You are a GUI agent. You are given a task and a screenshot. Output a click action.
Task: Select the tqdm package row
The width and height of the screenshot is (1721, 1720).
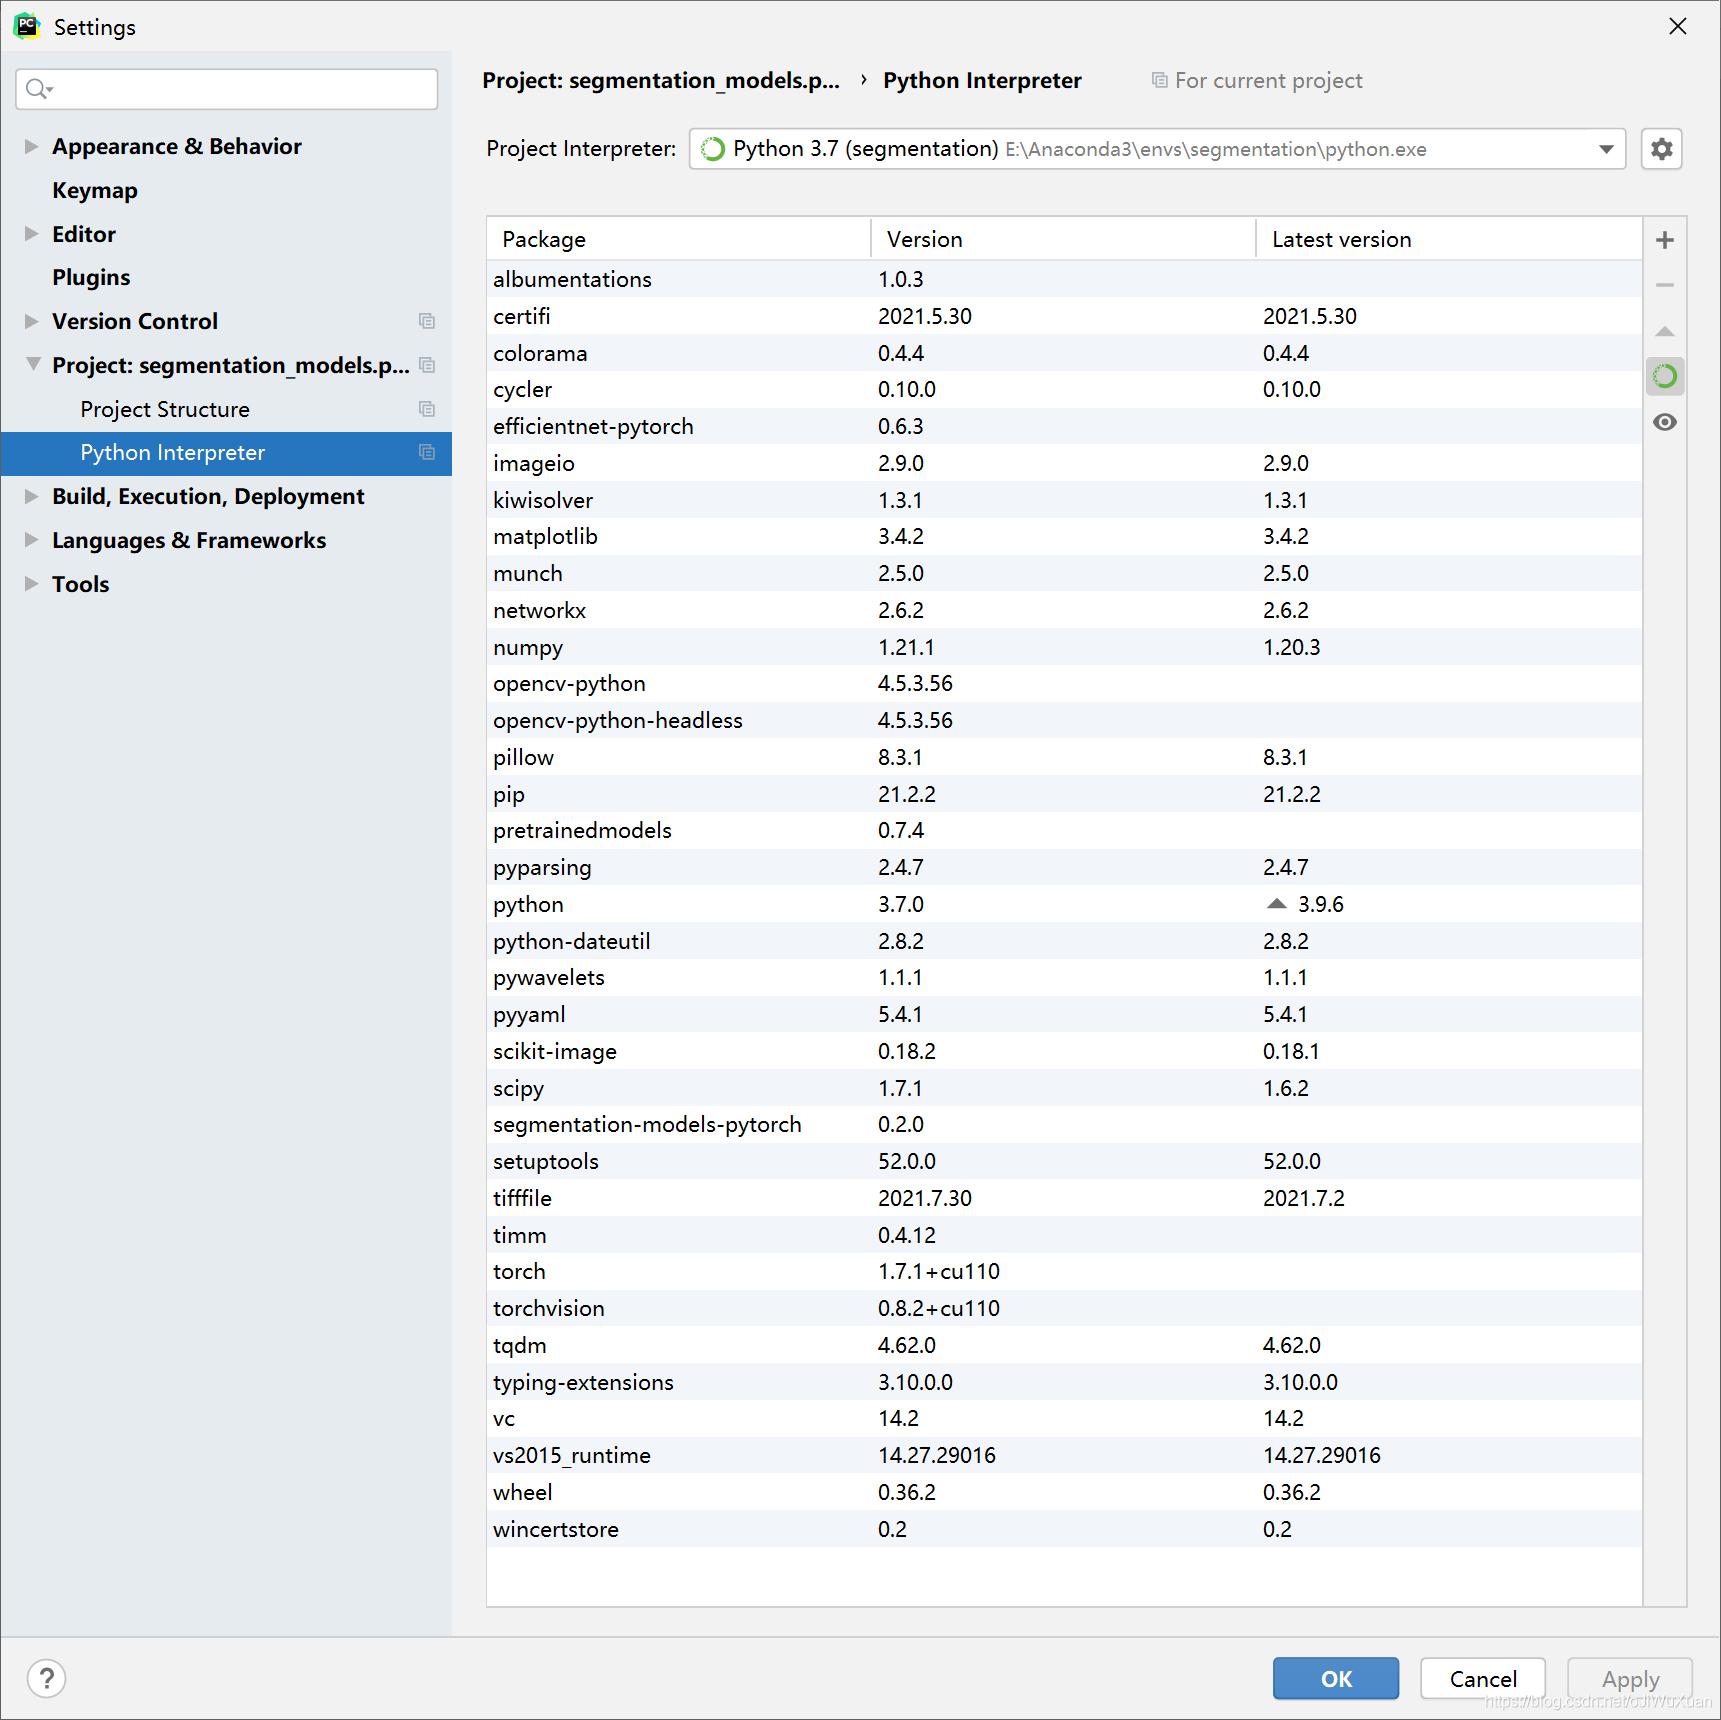(x=1064, y=1345)
